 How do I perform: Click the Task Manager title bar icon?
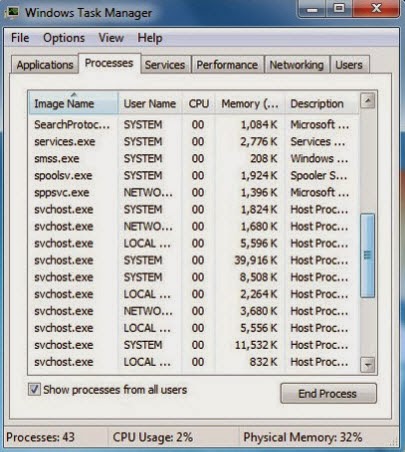13,12
